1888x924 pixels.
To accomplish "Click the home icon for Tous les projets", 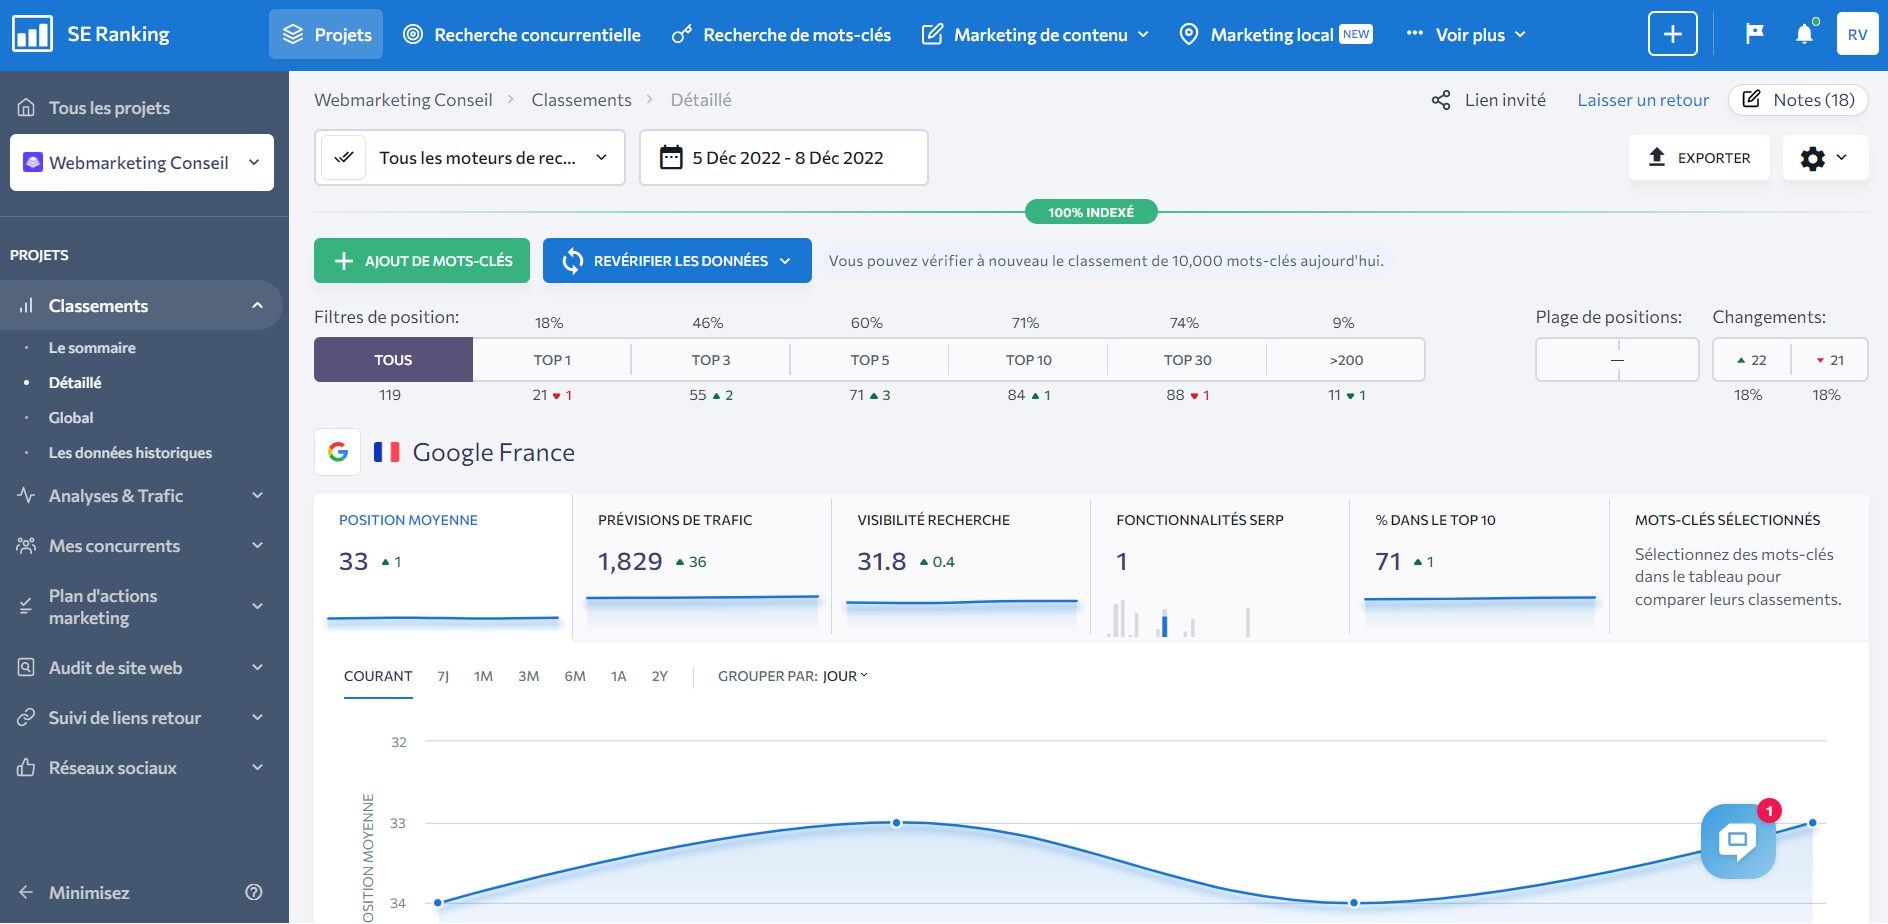I will pos(27,107).
